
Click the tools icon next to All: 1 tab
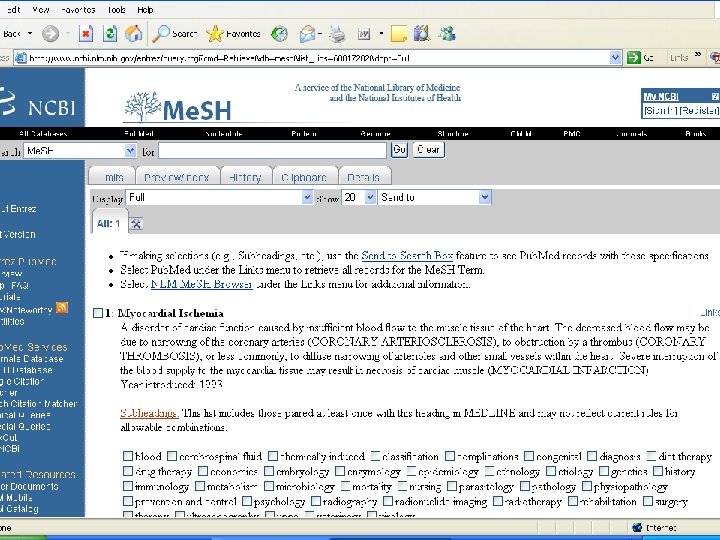point(136,224)
